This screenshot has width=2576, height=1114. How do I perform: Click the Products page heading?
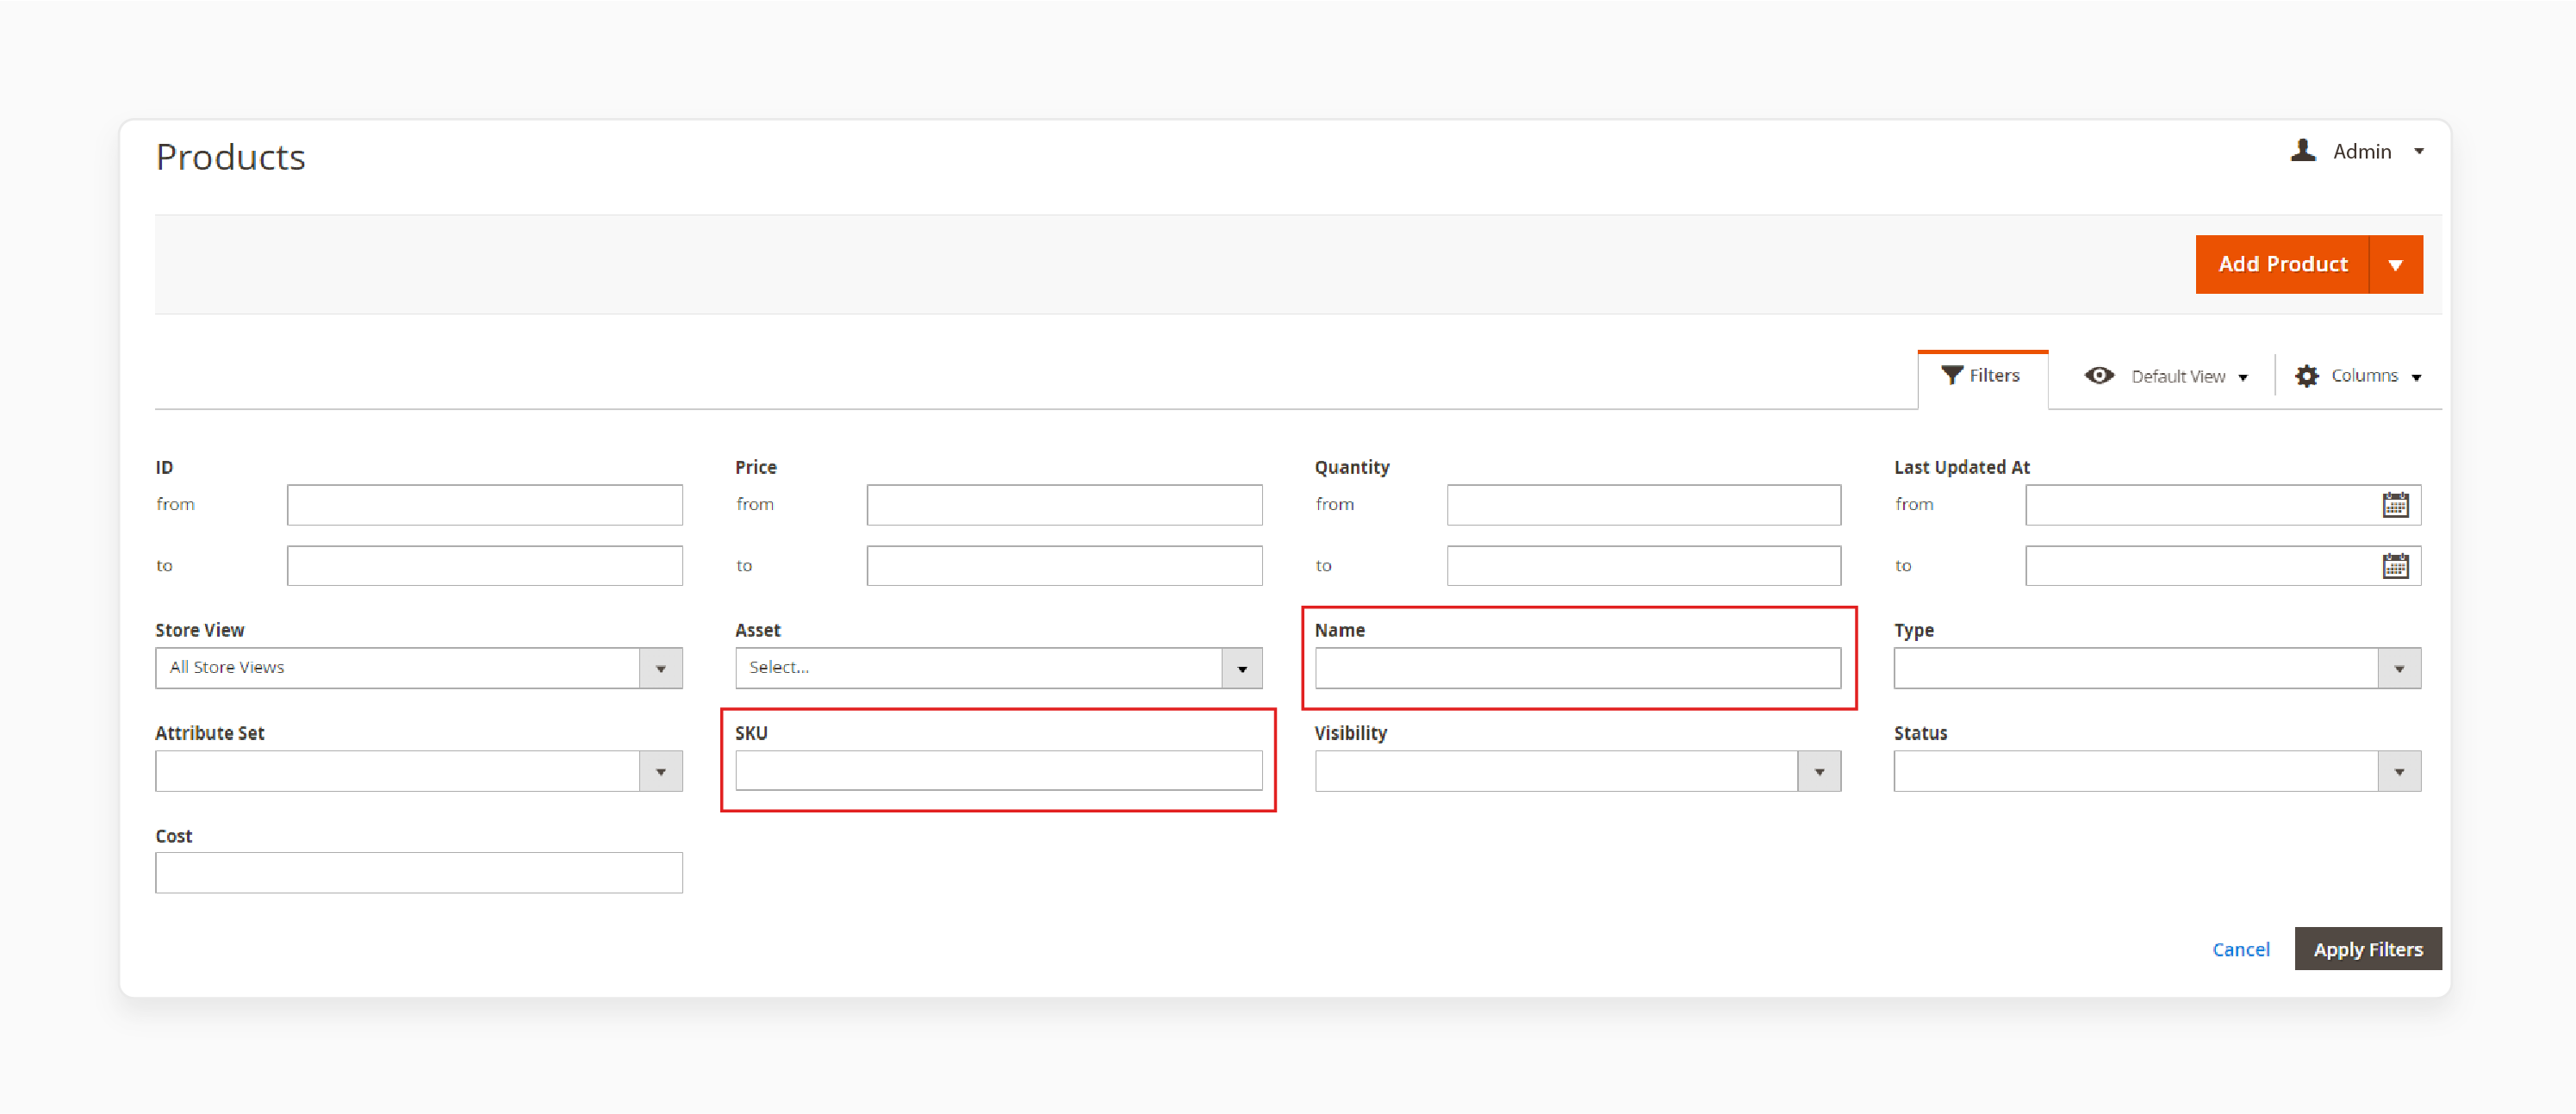click(231, 158)
